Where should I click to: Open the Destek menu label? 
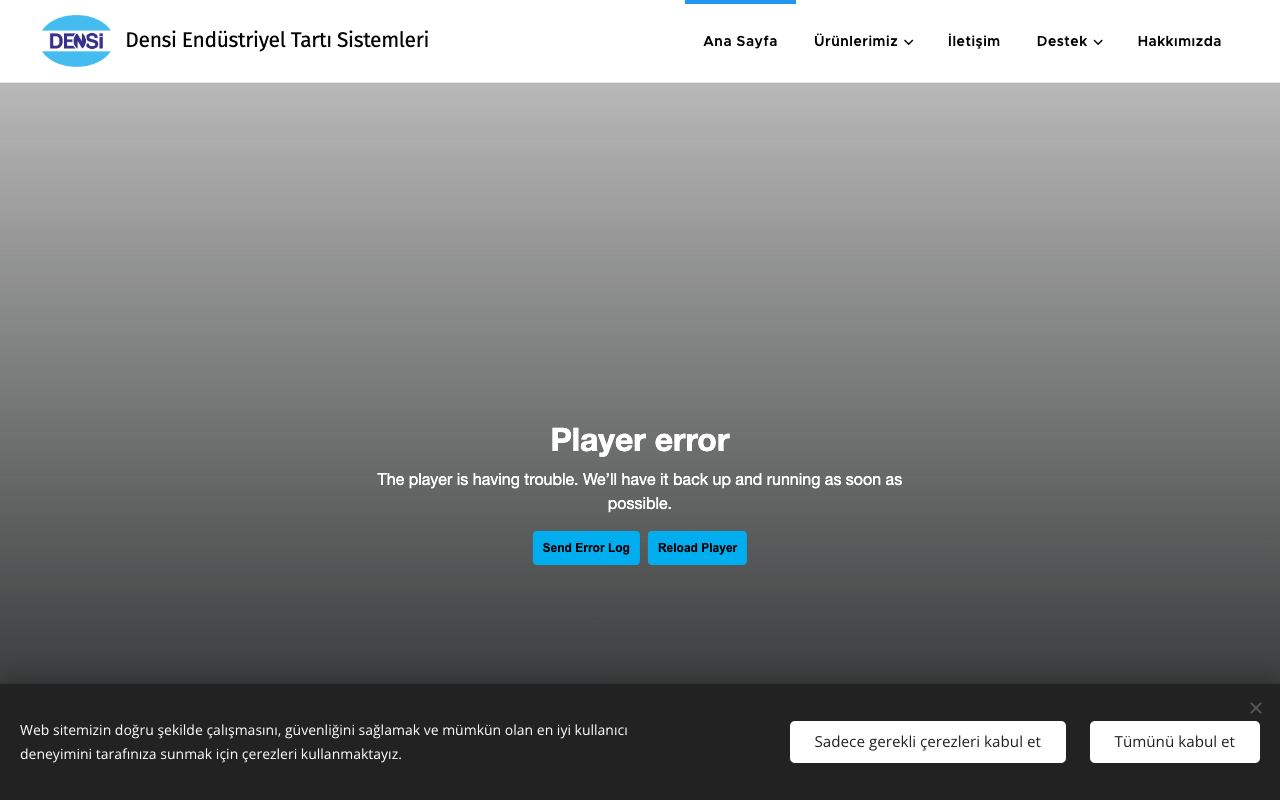pos(1062,41)
